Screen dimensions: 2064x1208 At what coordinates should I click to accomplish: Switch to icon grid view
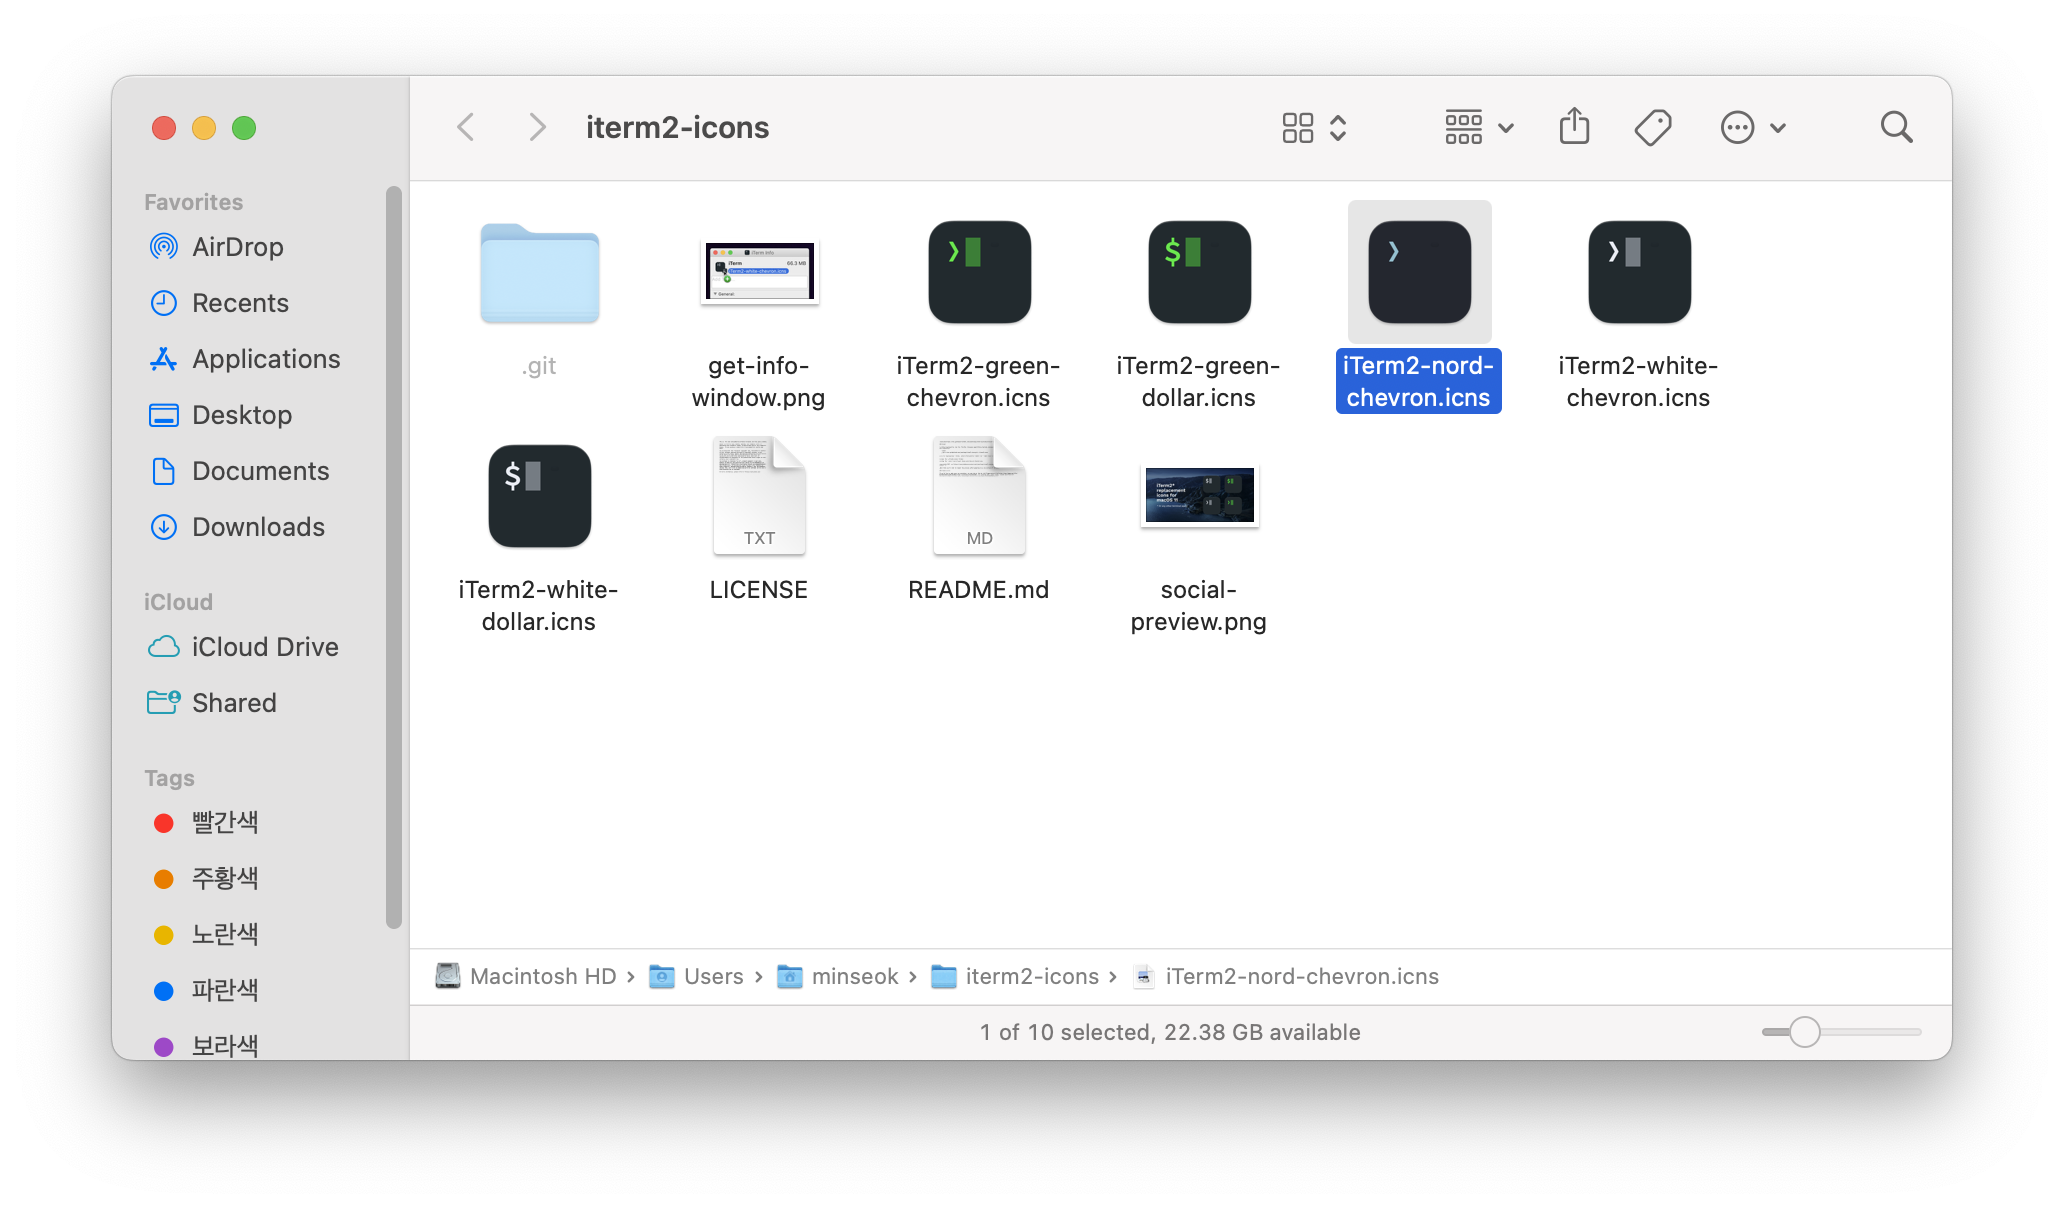click(1297, 127)
